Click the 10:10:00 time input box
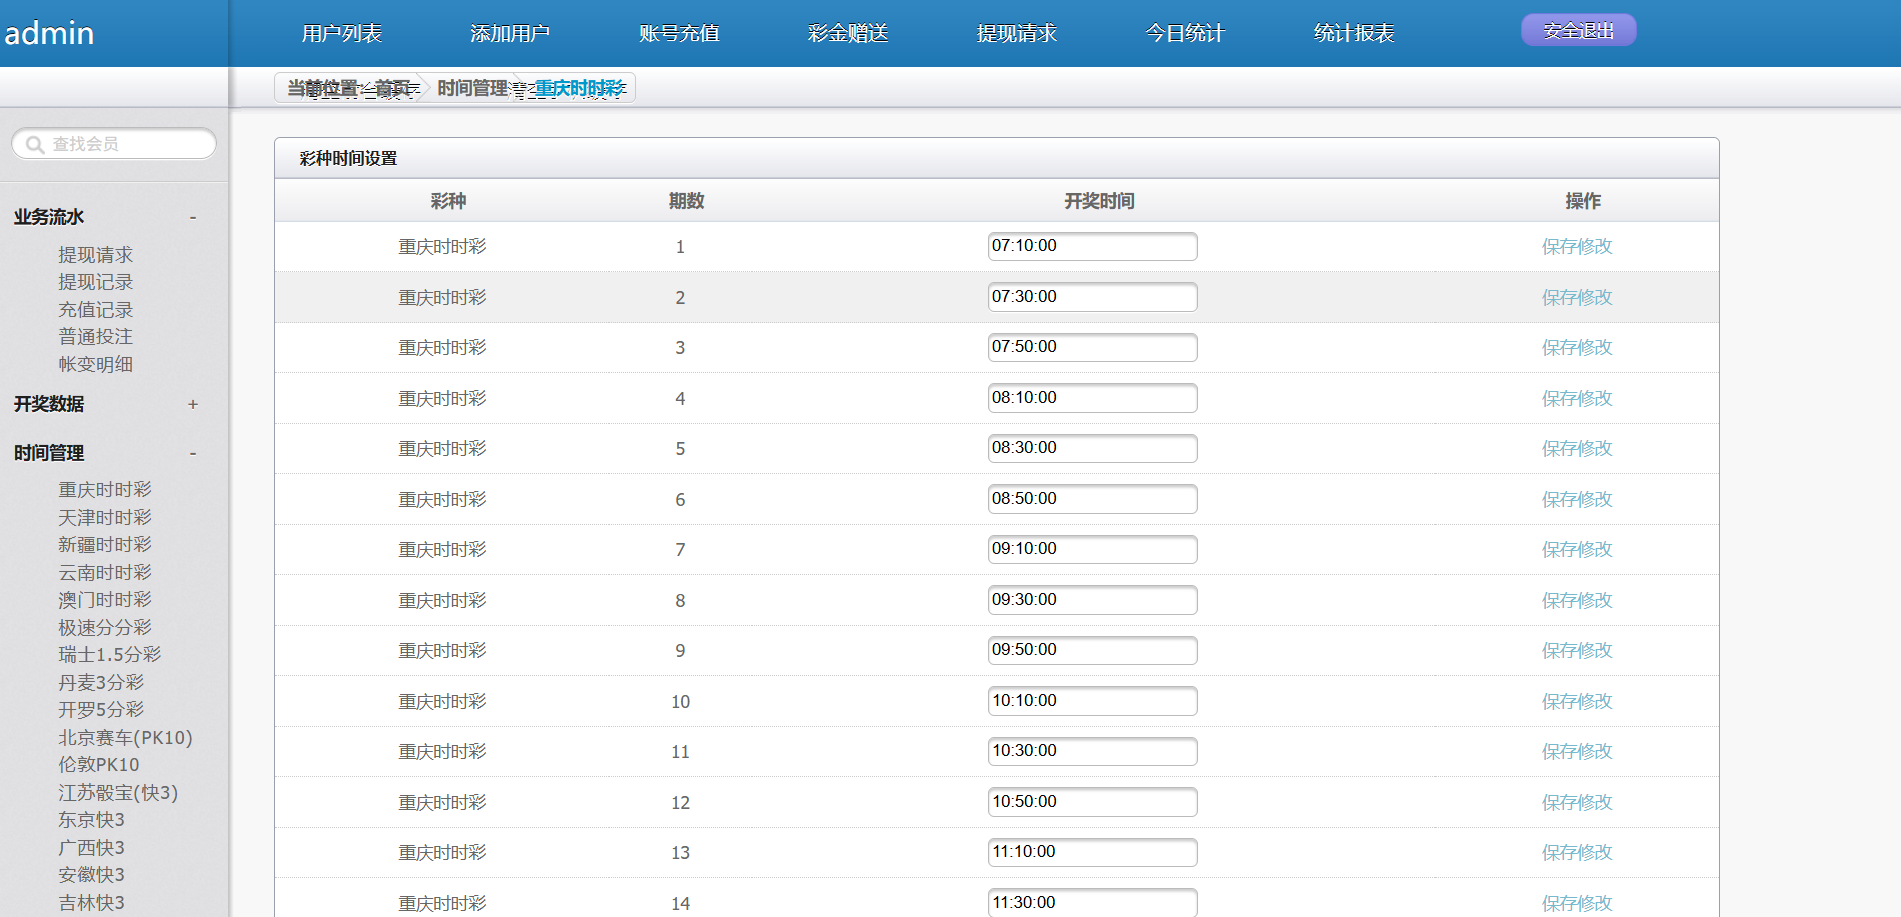Screen dimensions: 1901x917 pos(1092,701)
